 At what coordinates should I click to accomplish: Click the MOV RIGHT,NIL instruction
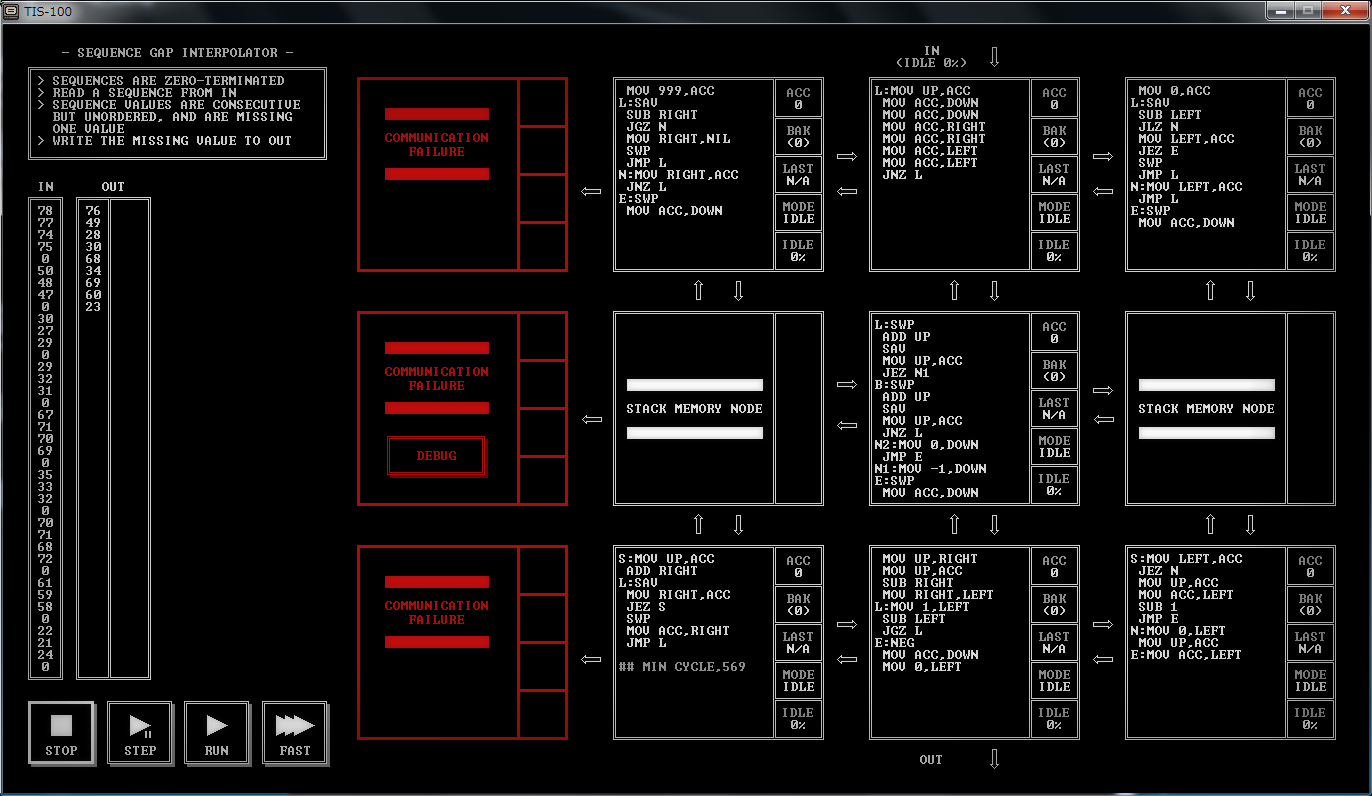[x=678, y=139]
